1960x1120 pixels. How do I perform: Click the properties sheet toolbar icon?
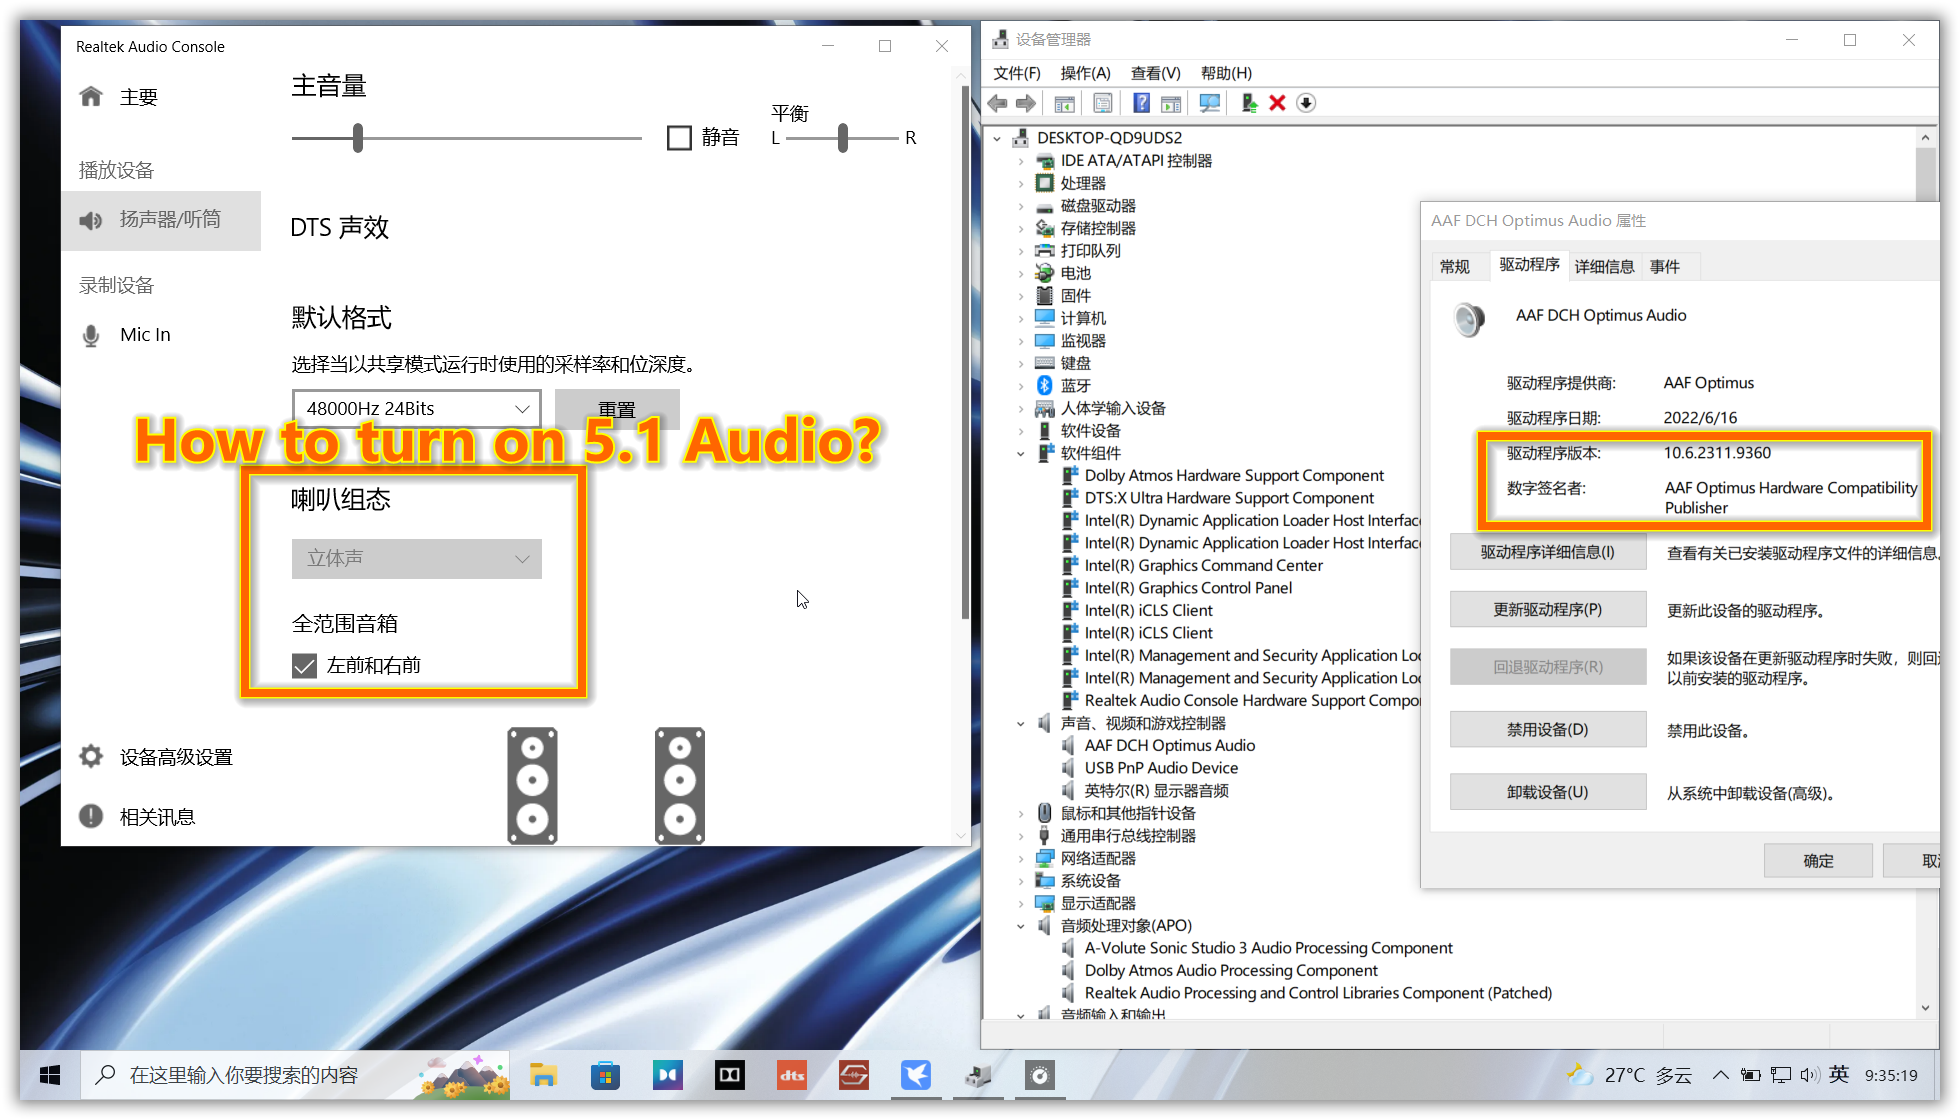coord(1103,103)
